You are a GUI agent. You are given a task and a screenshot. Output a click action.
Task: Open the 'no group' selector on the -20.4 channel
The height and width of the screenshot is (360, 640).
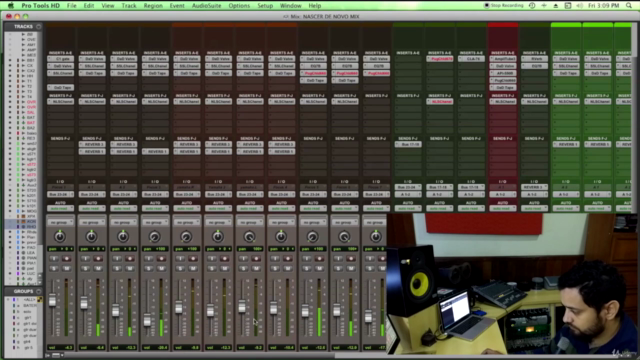tap(155, 222)
